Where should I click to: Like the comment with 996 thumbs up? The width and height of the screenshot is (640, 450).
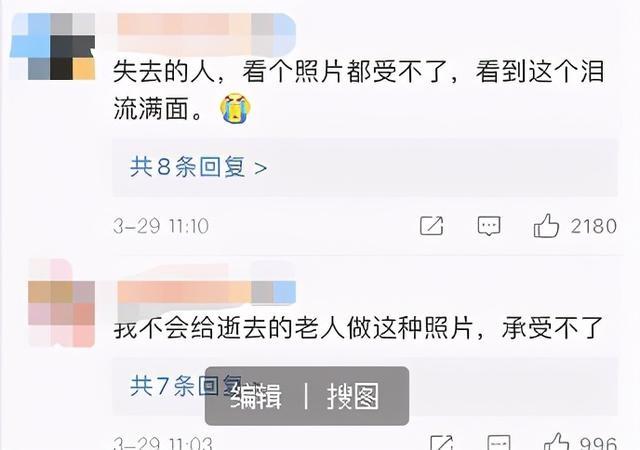(556, 441)
